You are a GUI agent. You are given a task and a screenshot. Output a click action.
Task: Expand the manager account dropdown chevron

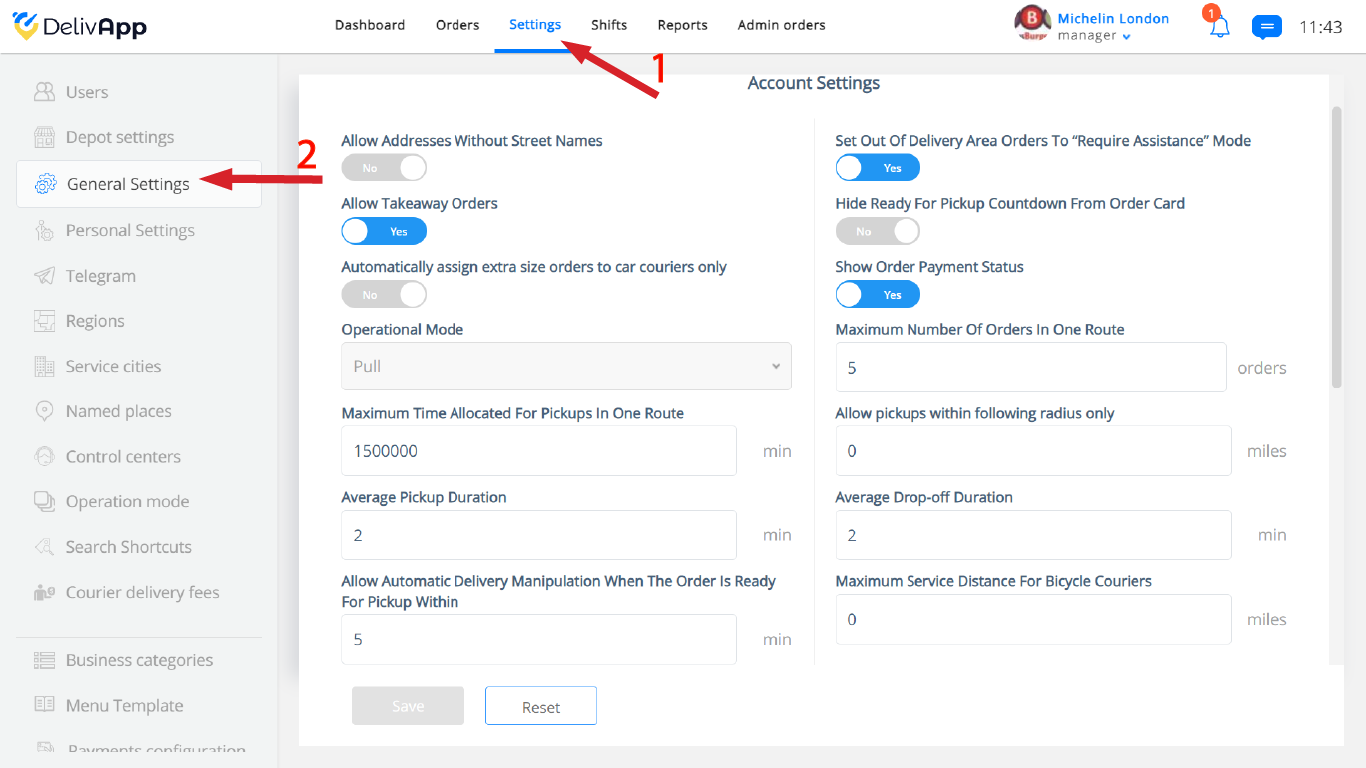(x=1127, y=37)
